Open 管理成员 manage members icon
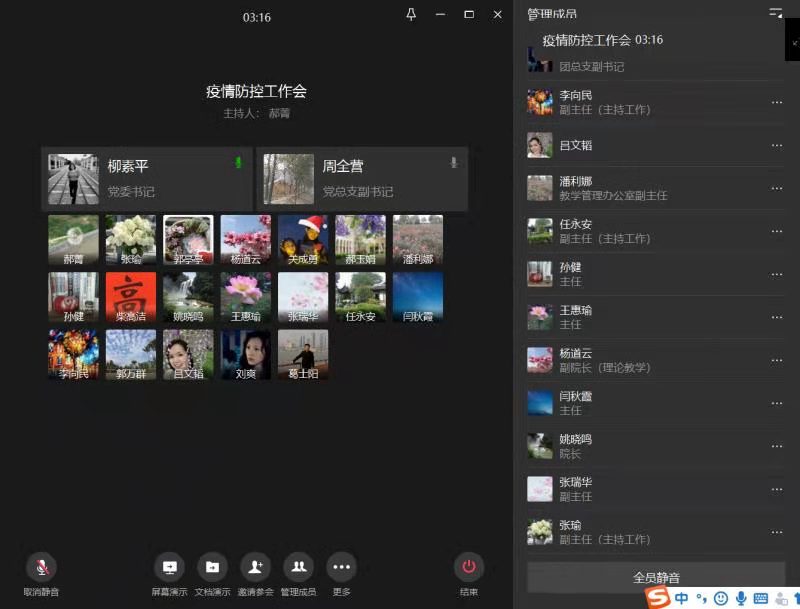This screenshot has width=800, height=609. 298,568
